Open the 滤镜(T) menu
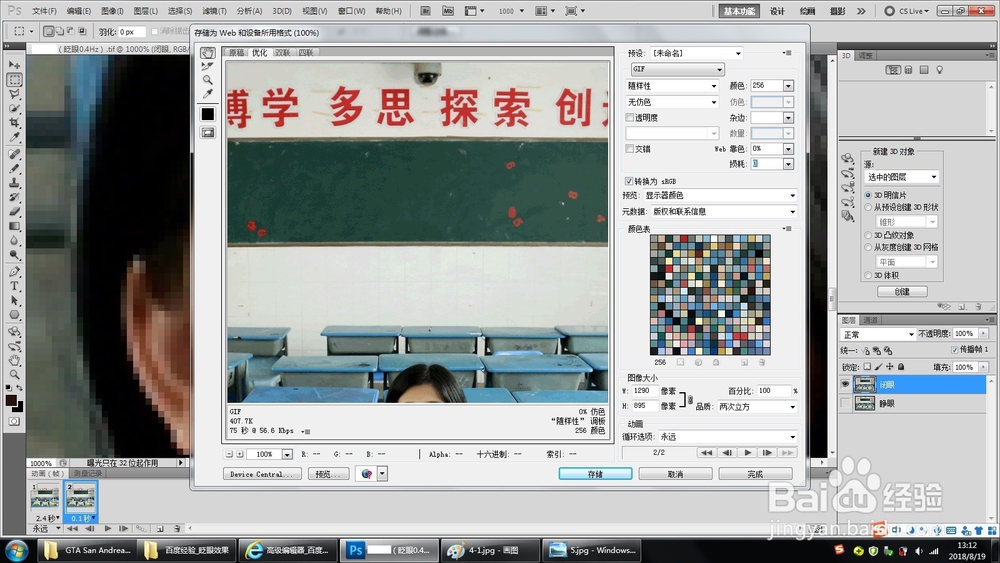 click(x=214, y=11)
